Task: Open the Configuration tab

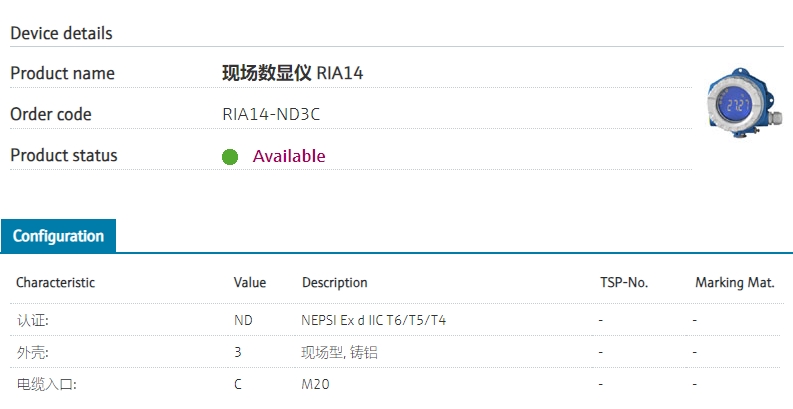Action: click(x=58, y=236)
